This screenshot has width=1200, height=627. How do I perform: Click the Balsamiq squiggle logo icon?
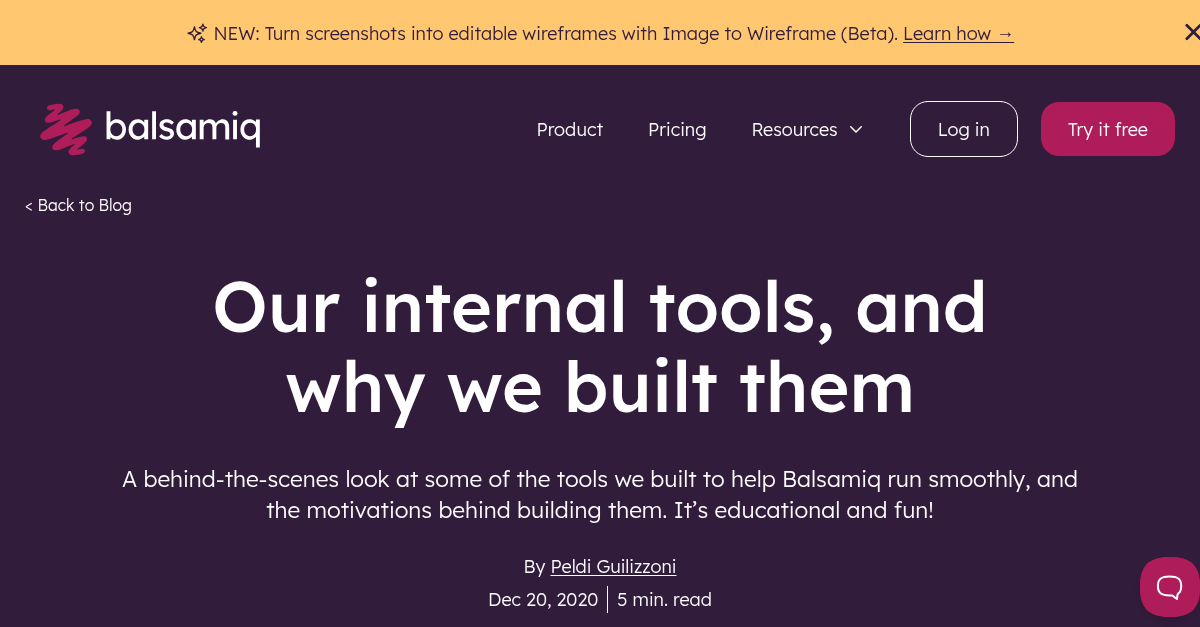(x=64, y=128)
